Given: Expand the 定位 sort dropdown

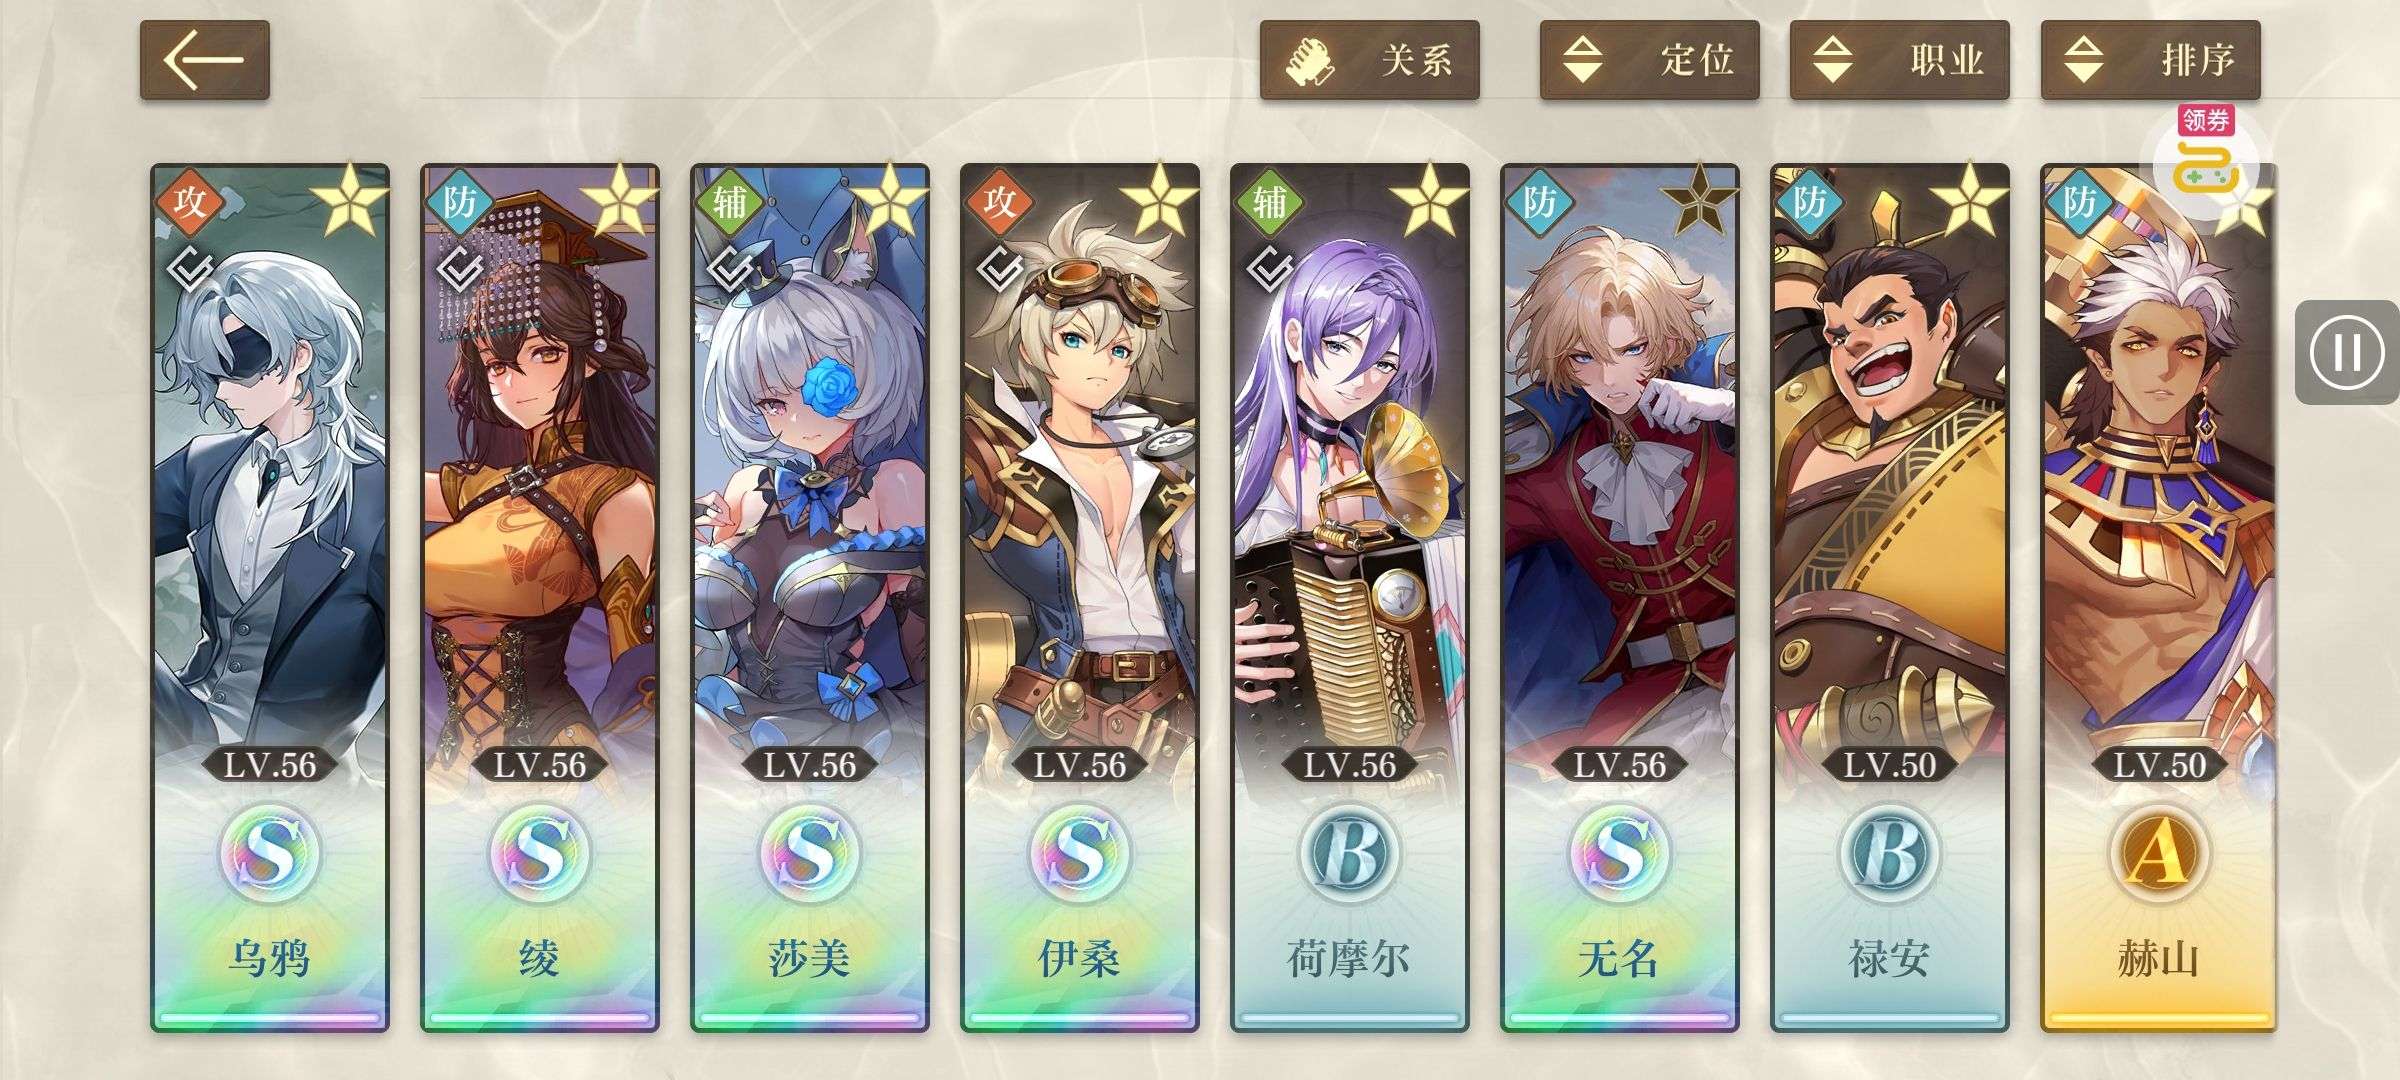Looking at the screenshot, I should point(1649,60).
